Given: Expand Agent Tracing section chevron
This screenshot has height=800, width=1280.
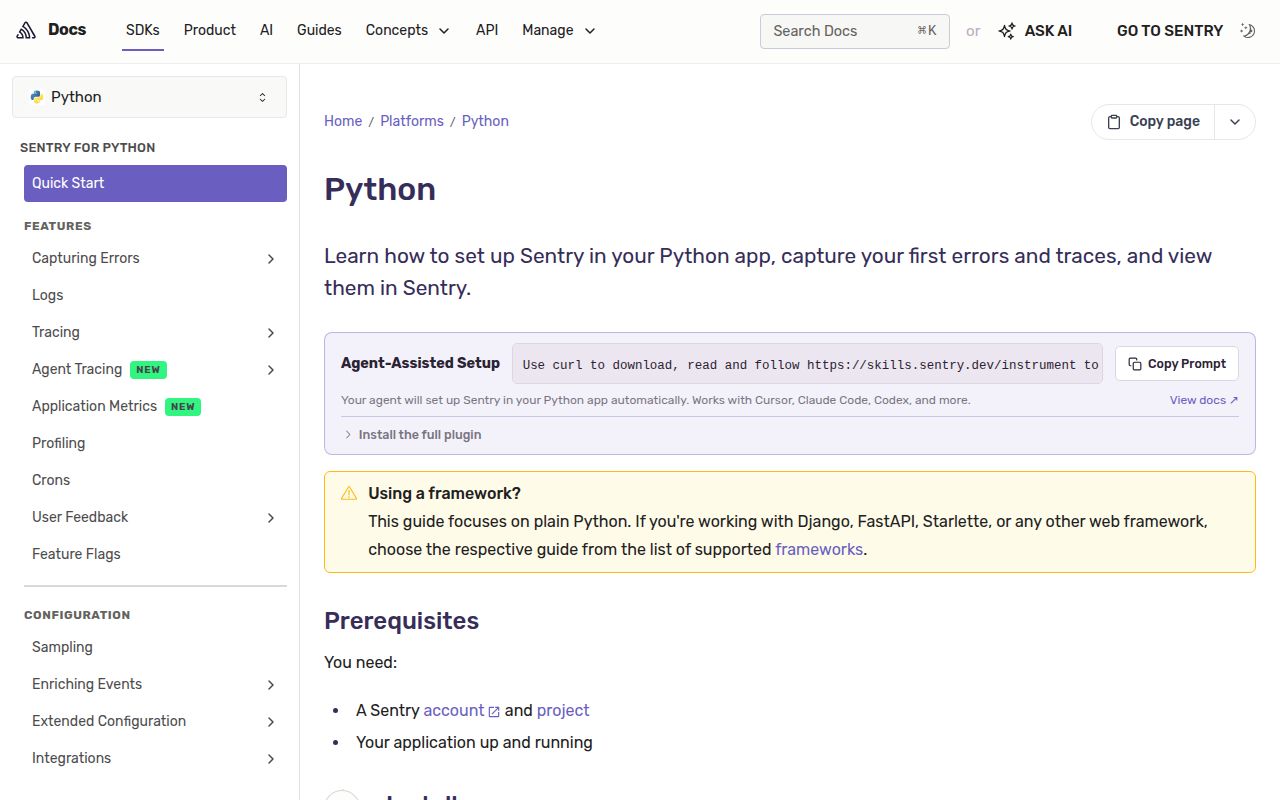Looking at the screenshot, I should (x=271, y=370).
